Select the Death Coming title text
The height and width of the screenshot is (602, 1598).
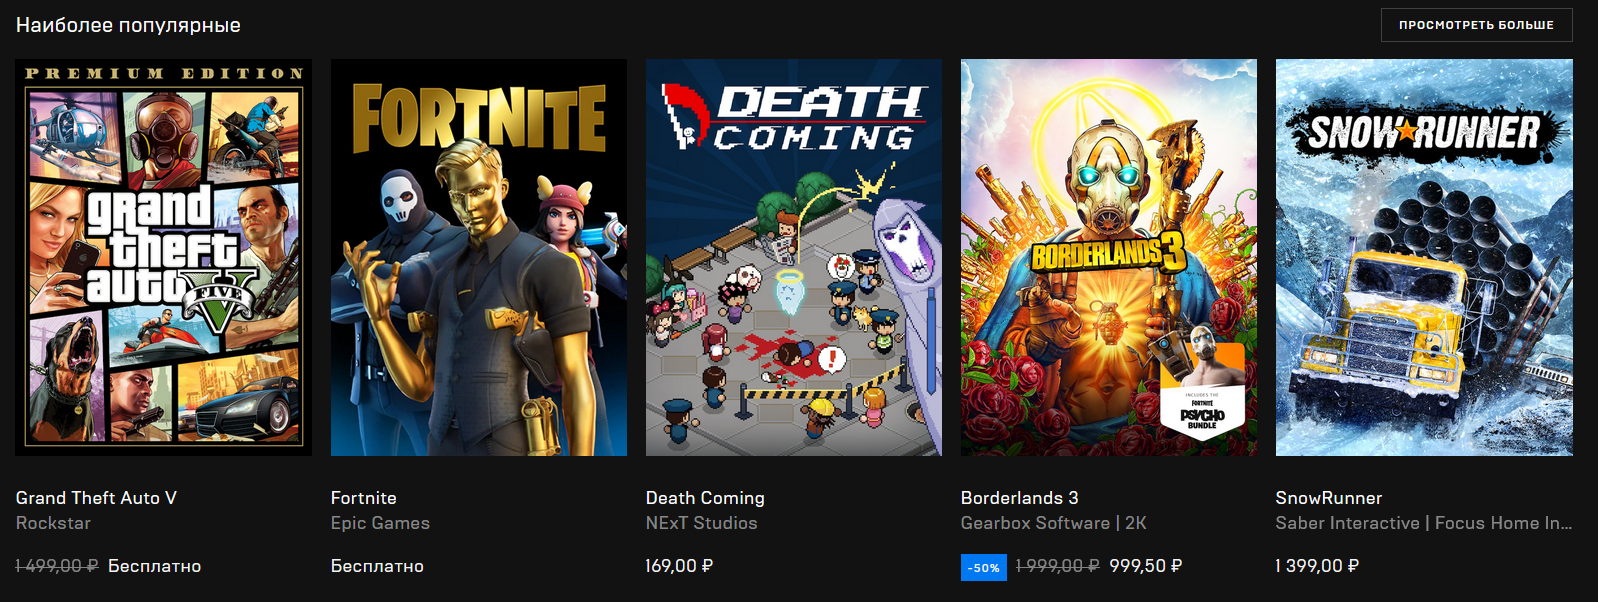[705, 498]
